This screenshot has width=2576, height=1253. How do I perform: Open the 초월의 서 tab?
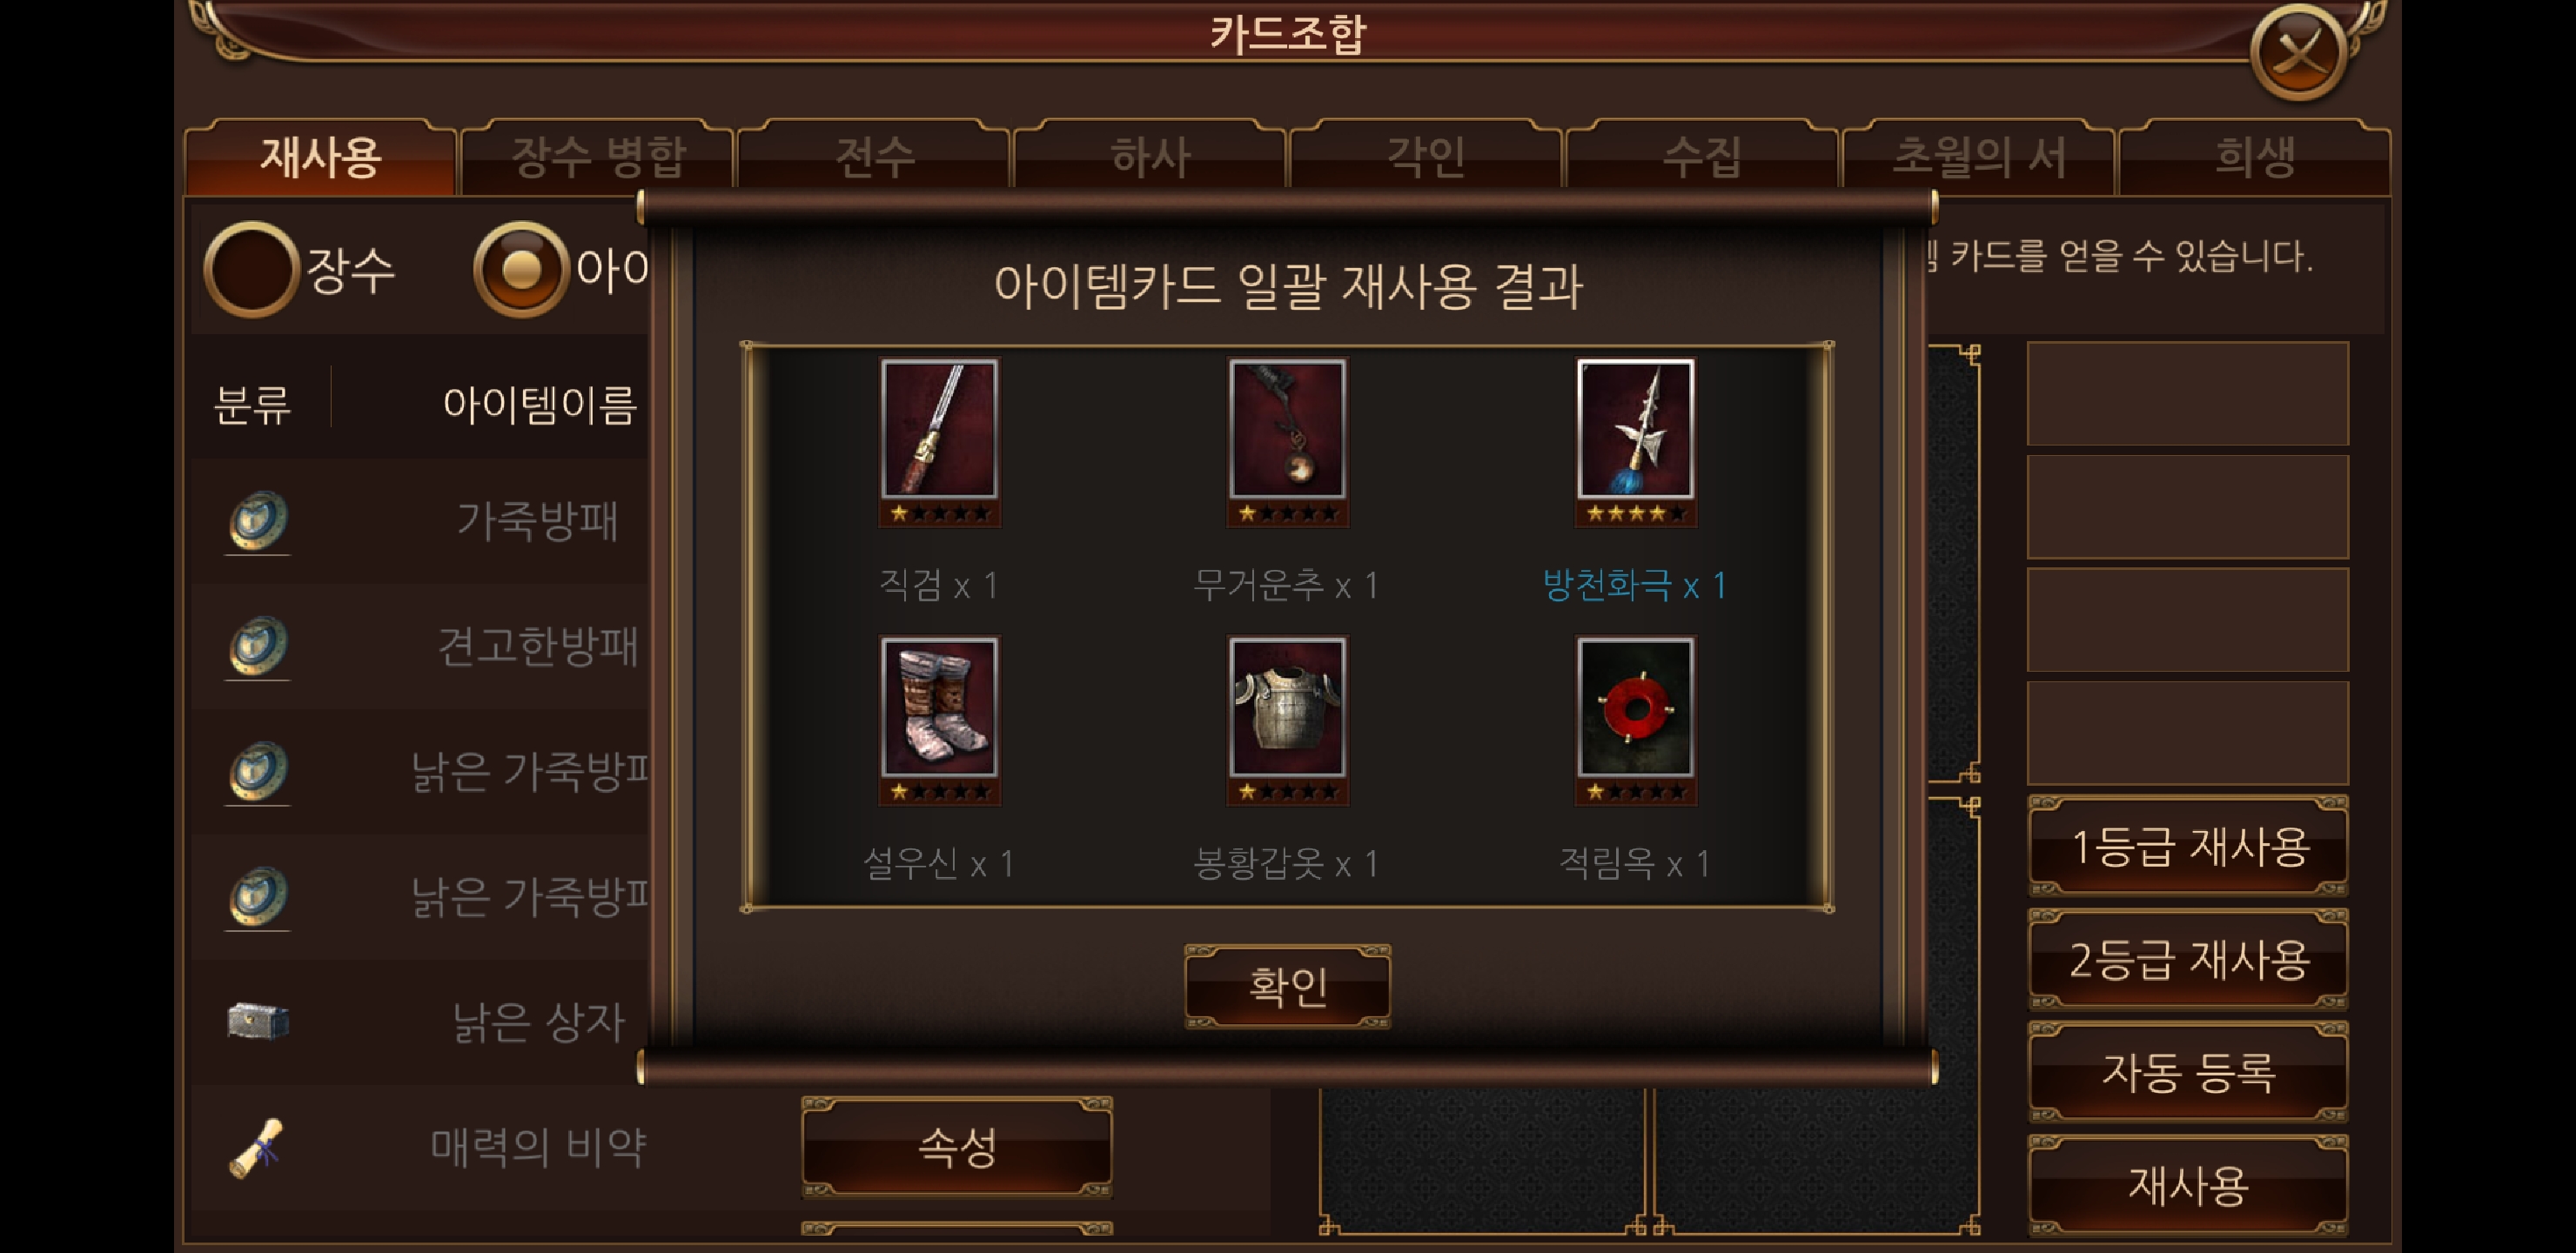(x=1979, y=157)
